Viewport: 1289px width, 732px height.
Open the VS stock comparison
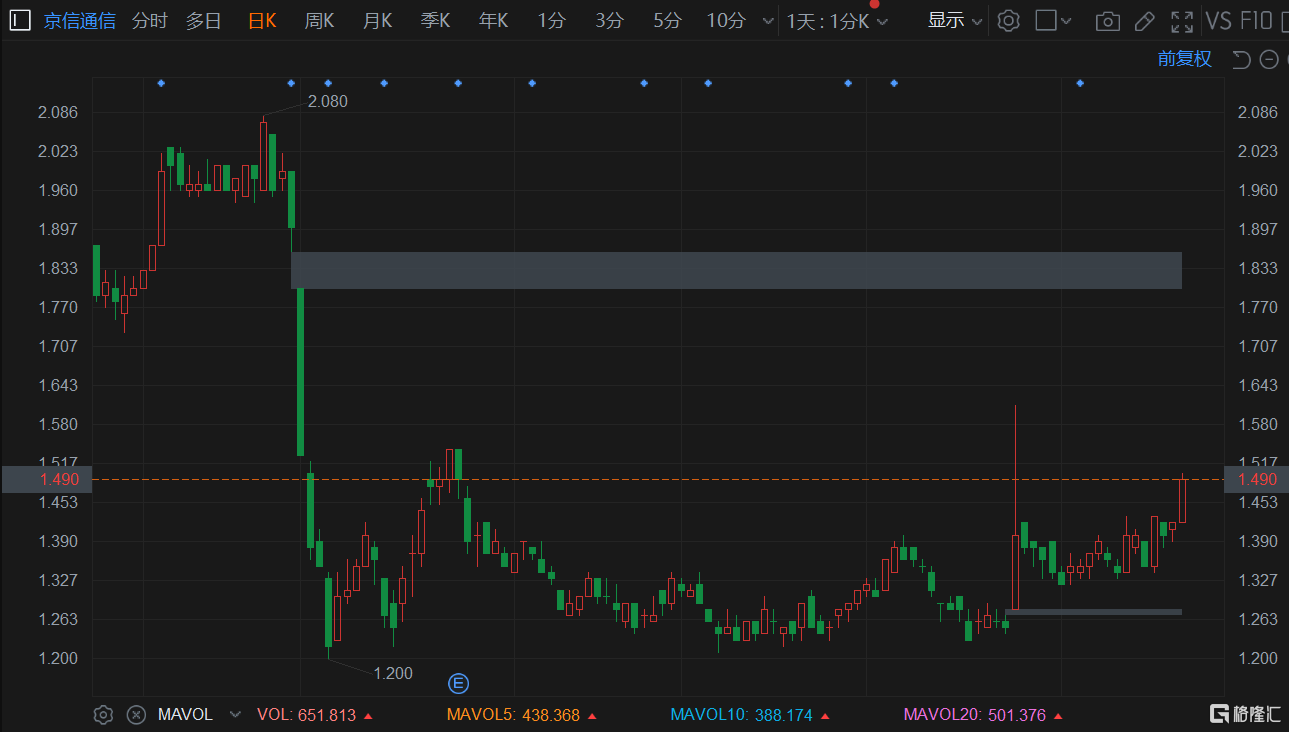pyautogui.click(x=1217, y=20)
